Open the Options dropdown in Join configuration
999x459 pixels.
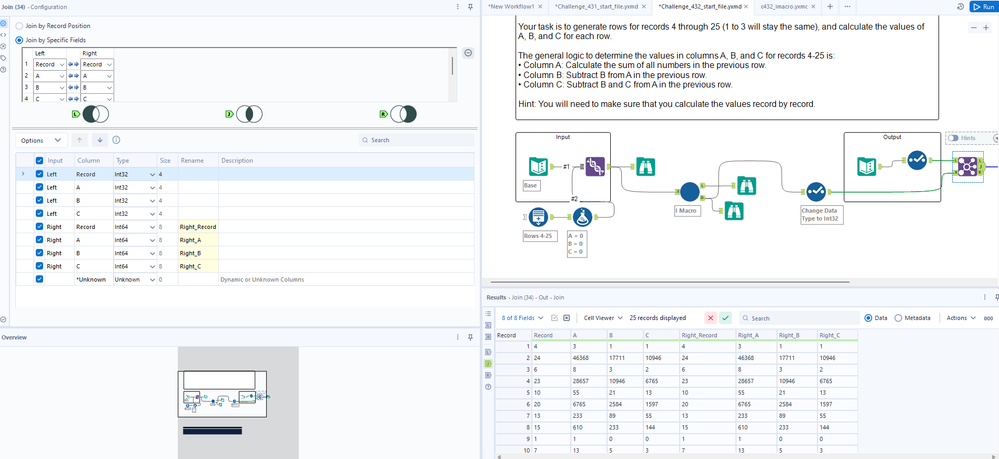click(x=42, y=140)
